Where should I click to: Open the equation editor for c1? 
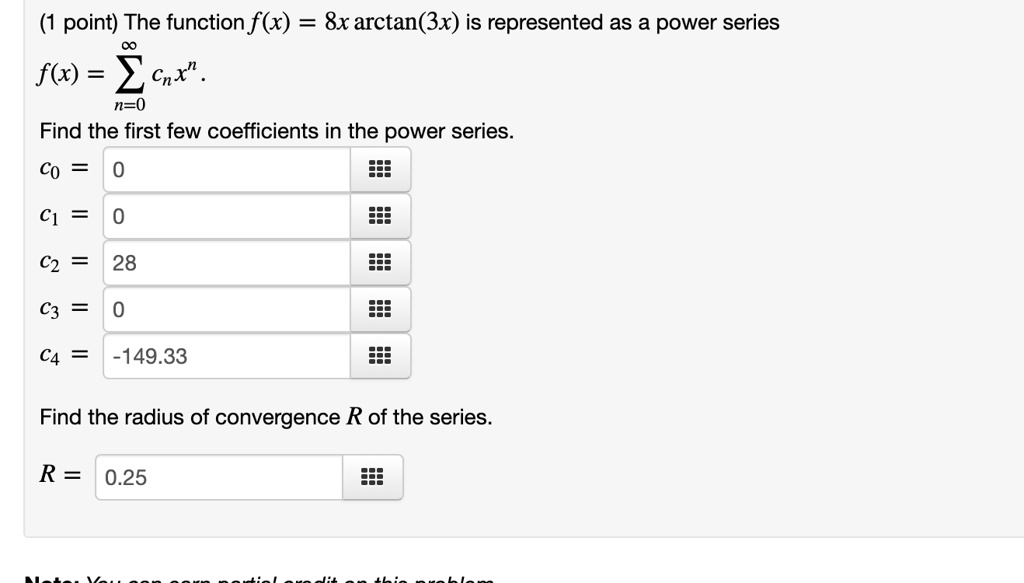coord(380,216)
